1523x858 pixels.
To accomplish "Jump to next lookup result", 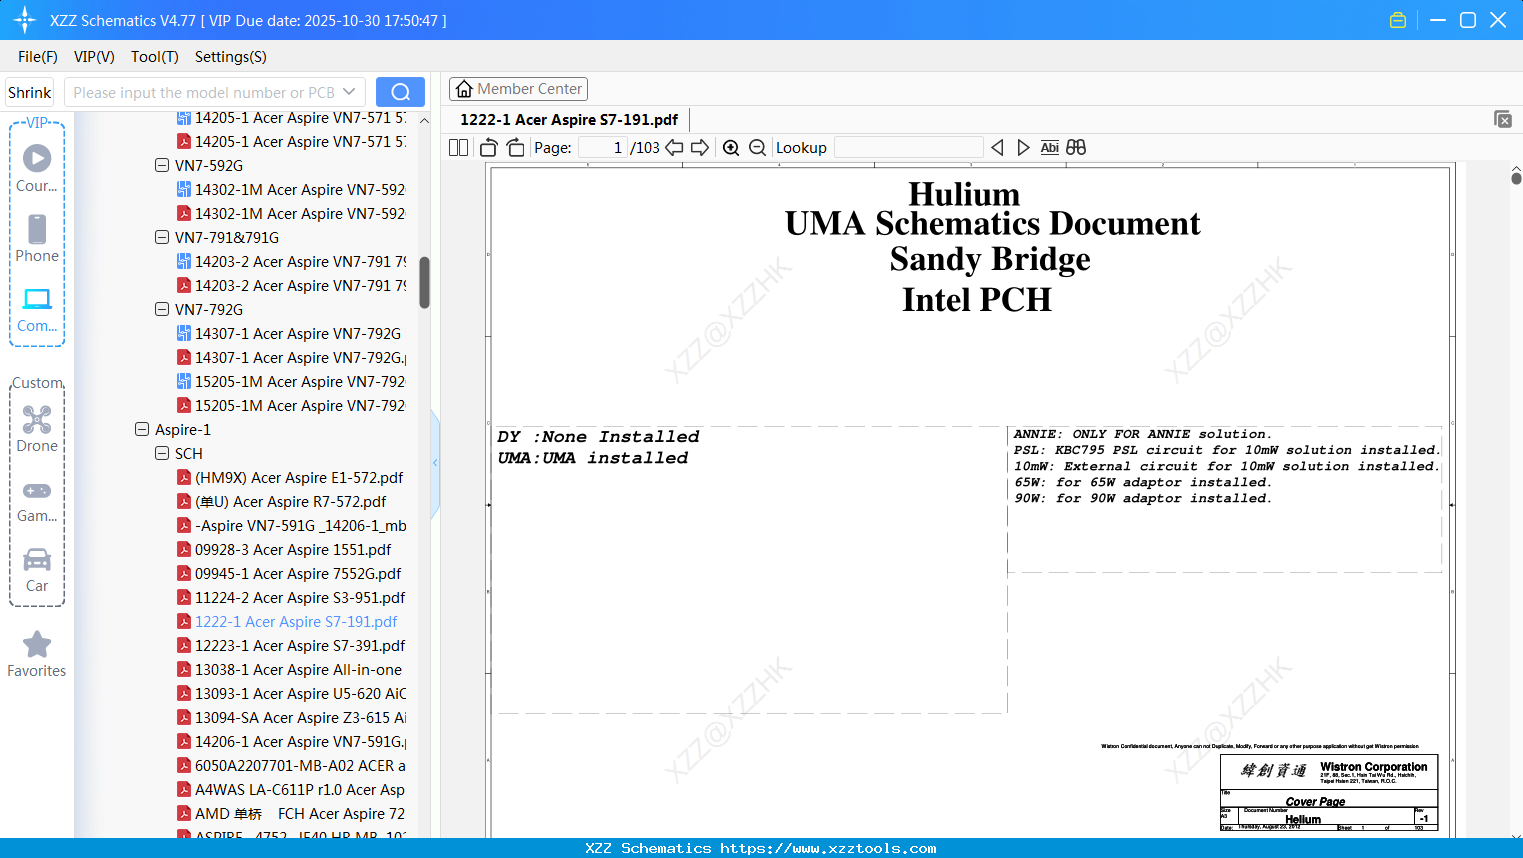I will coord(1023,148).
